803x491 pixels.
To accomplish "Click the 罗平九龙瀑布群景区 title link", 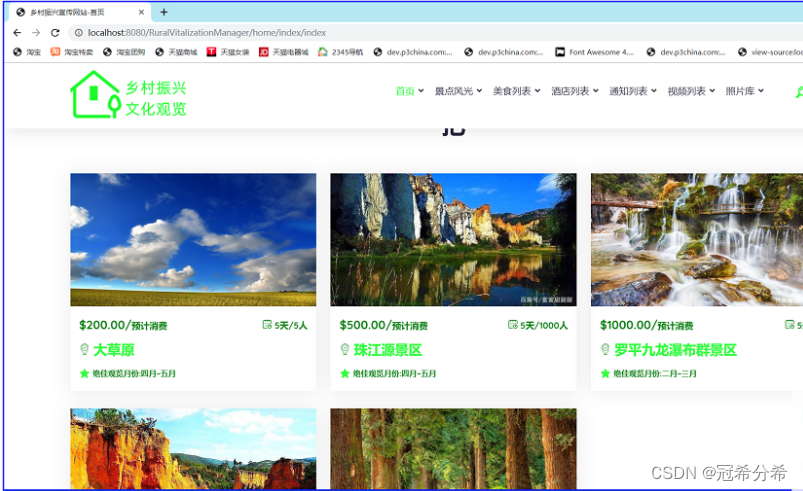I will (675, 350).
